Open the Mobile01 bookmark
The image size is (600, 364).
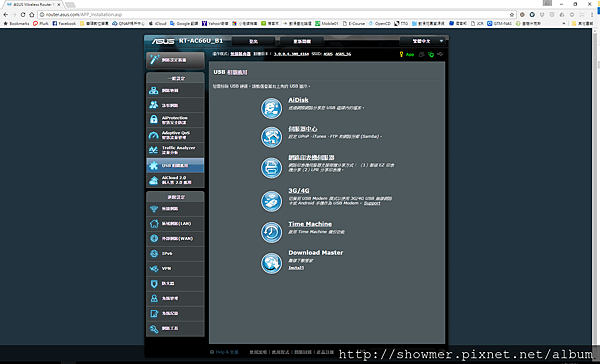(x=327, y=23)
